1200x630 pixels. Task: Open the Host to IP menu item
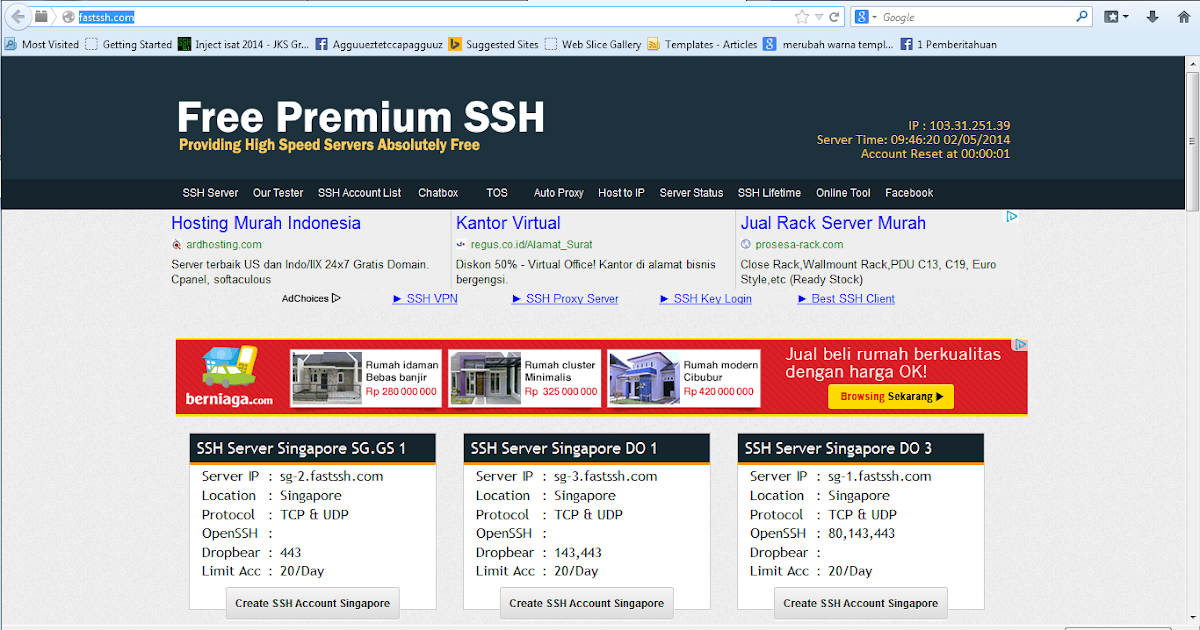point(621,193)
